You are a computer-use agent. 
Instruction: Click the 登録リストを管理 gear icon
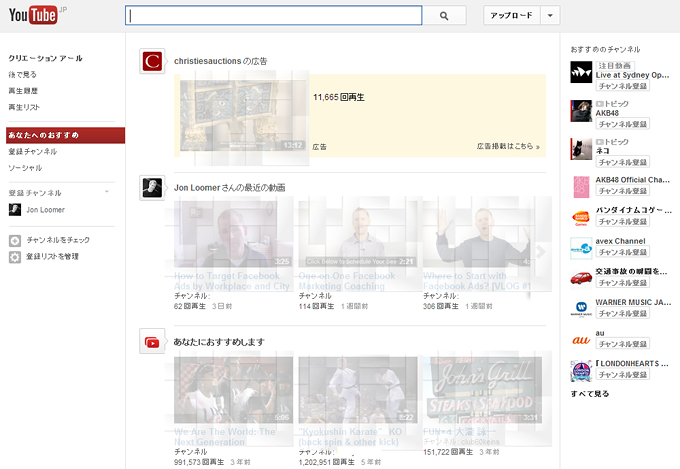[x=15, y=257]
